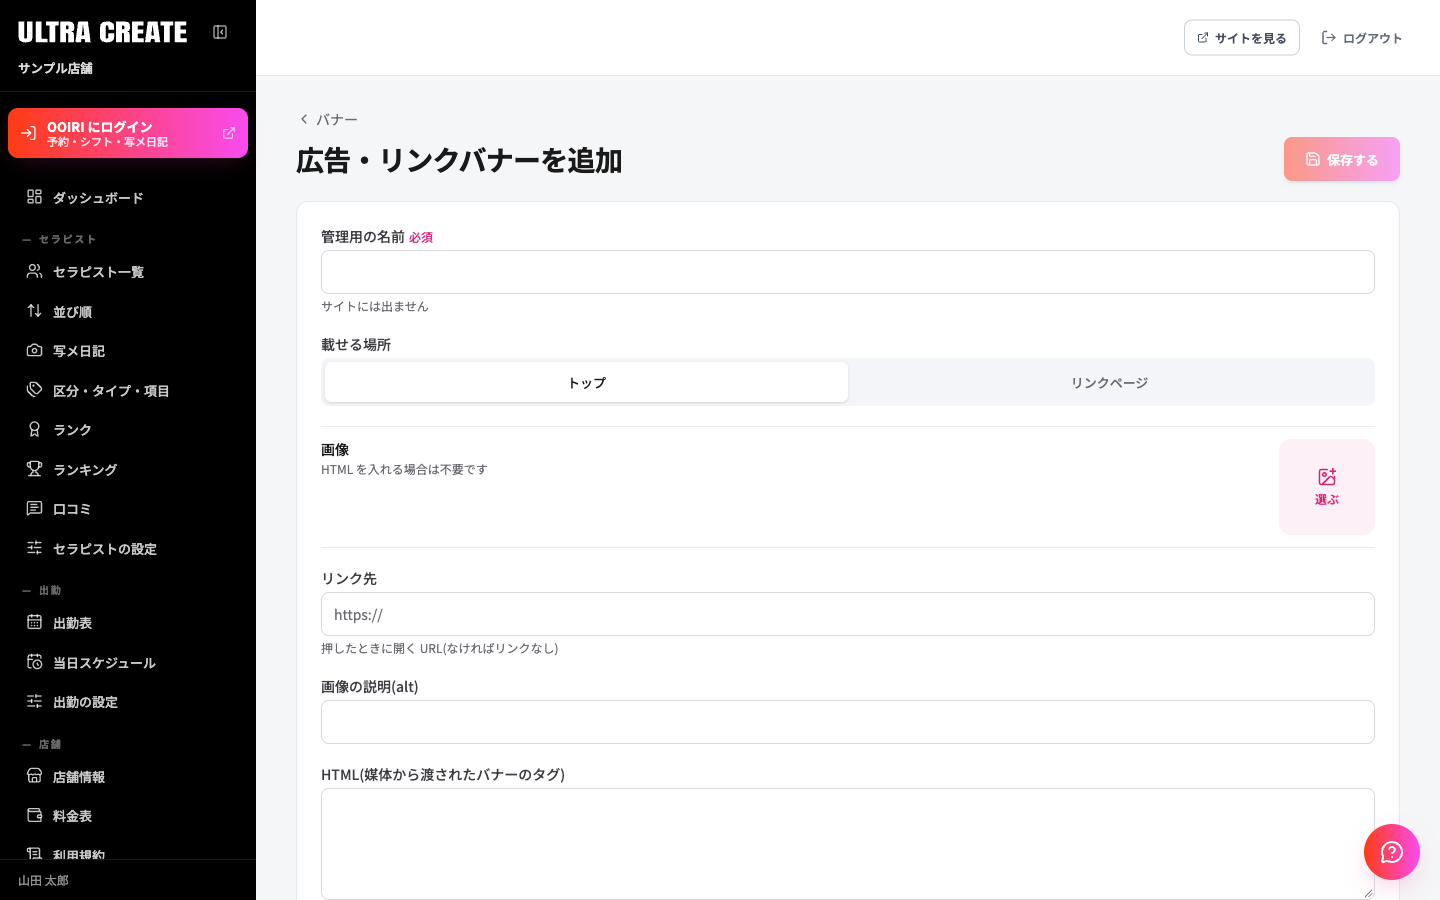The image size is (1440, 900).
Task: Click the 区分・タイプ・項目 tag icon
Action: [x=34, y=390]
